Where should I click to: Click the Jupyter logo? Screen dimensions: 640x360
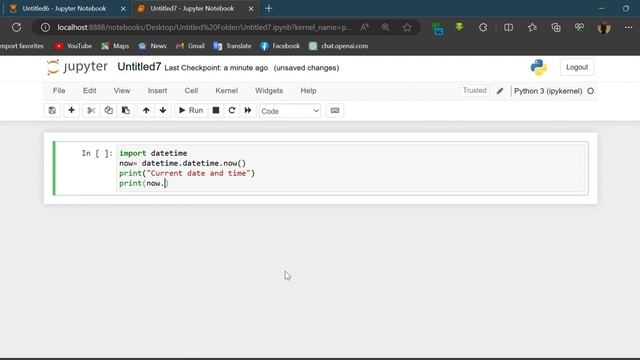click(77, 67)
